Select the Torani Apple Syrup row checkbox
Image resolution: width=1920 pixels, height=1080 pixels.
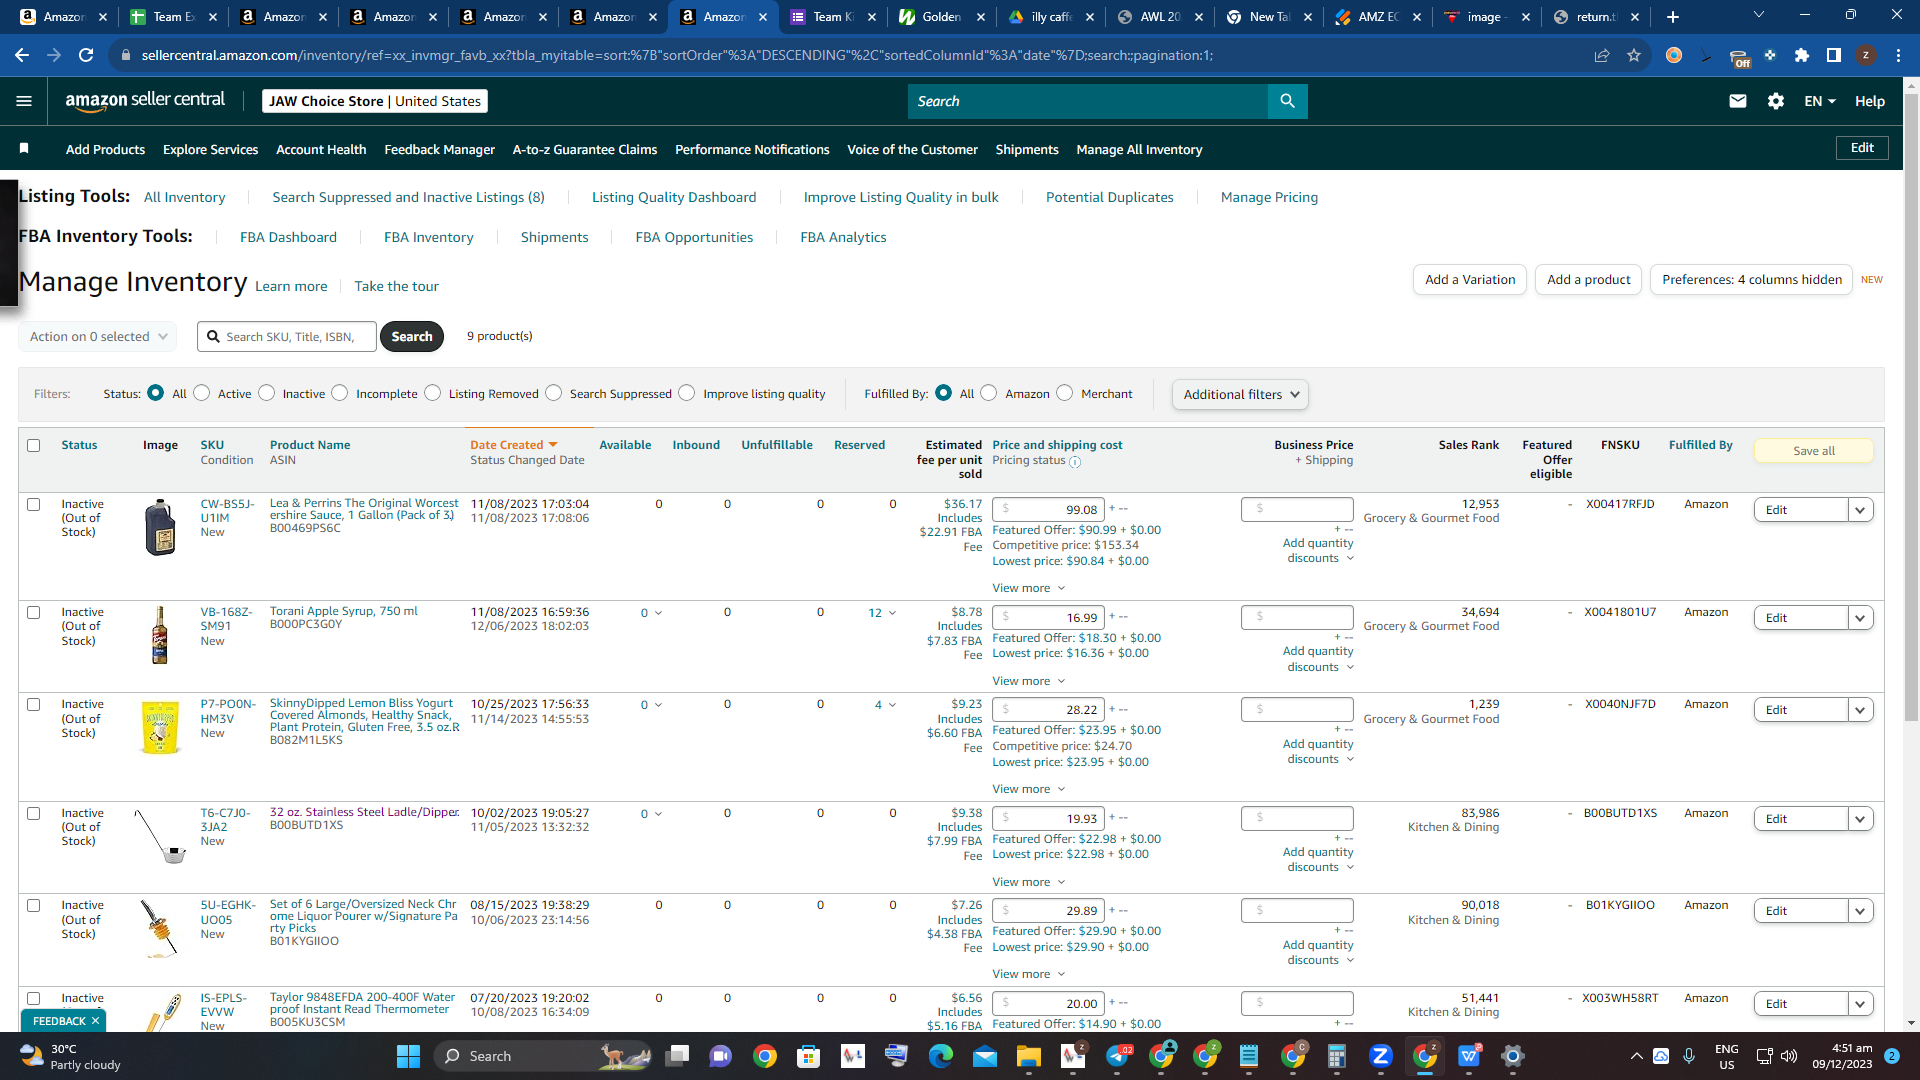point(34,613)
